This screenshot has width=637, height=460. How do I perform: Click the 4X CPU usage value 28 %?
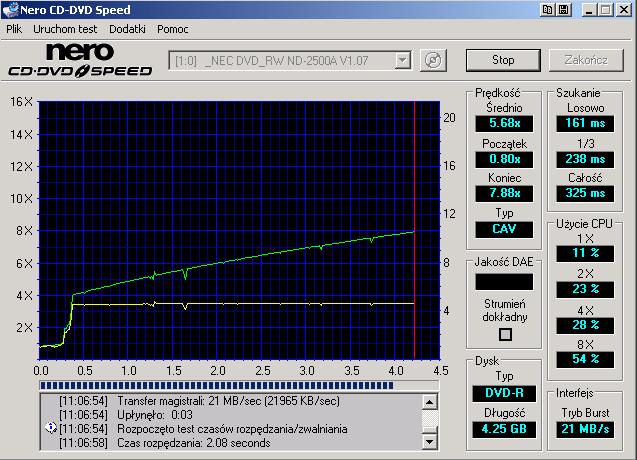tap(585, 325)
